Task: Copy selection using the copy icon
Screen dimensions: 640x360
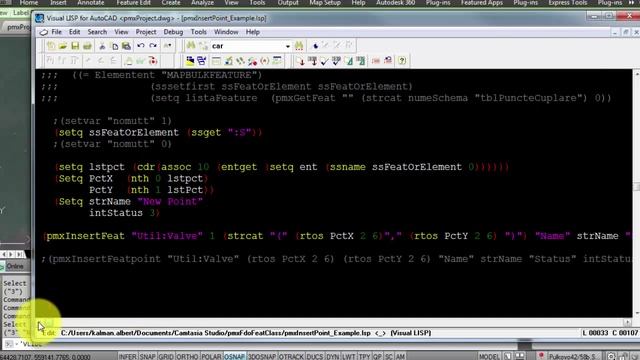Action: [115, 46]
